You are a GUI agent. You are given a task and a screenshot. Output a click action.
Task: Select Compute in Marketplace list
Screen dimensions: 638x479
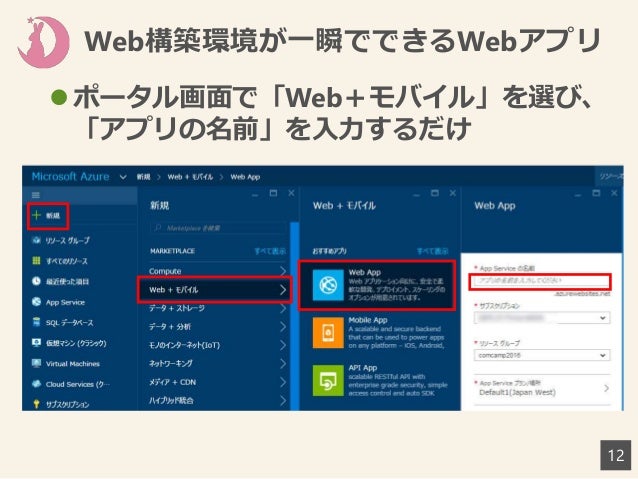[165, 271]
